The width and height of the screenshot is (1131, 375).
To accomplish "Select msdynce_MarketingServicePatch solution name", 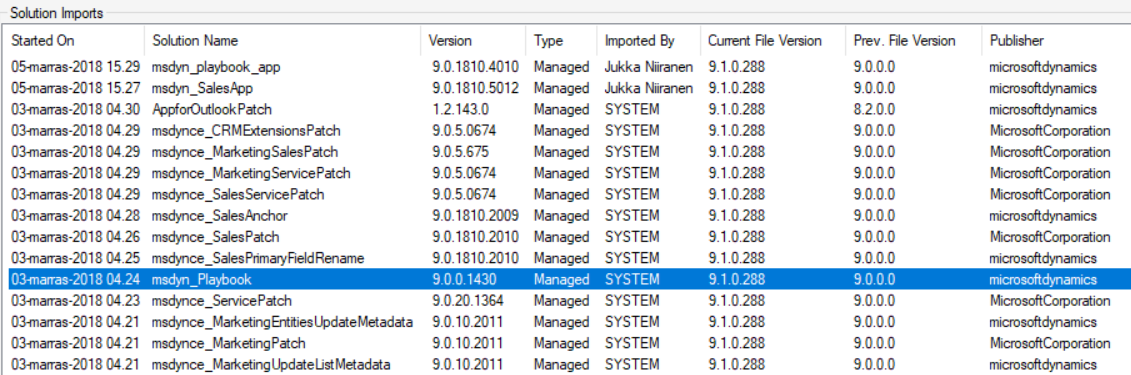I will tap(251, 173).
